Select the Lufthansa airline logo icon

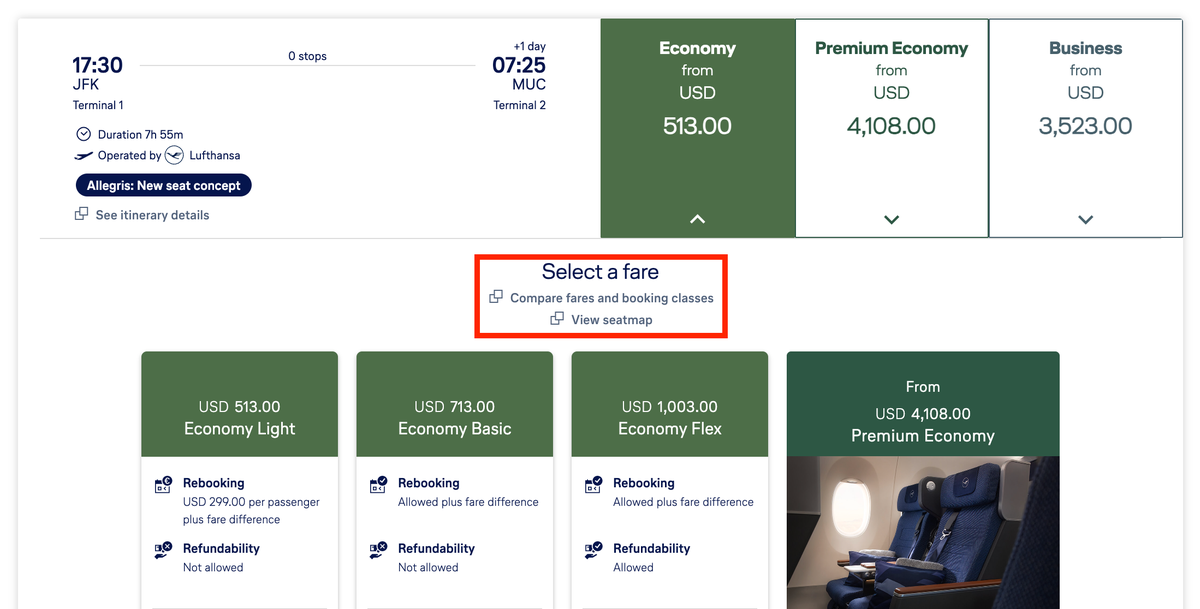(172, 155)
